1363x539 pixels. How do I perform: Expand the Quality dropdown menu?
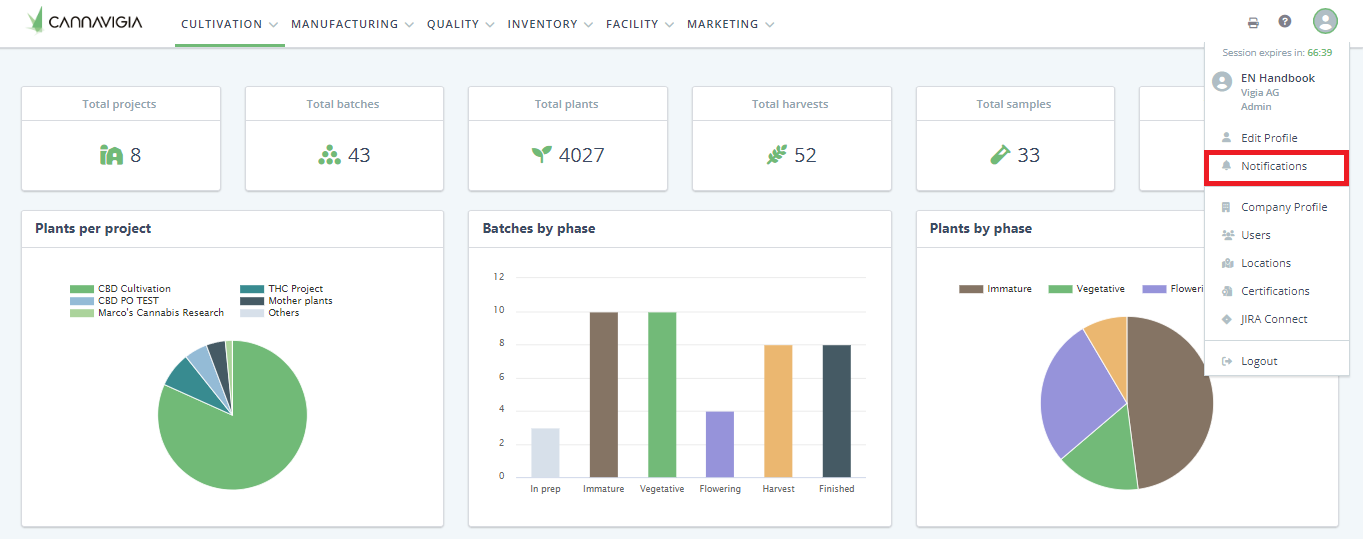[460, 24]
